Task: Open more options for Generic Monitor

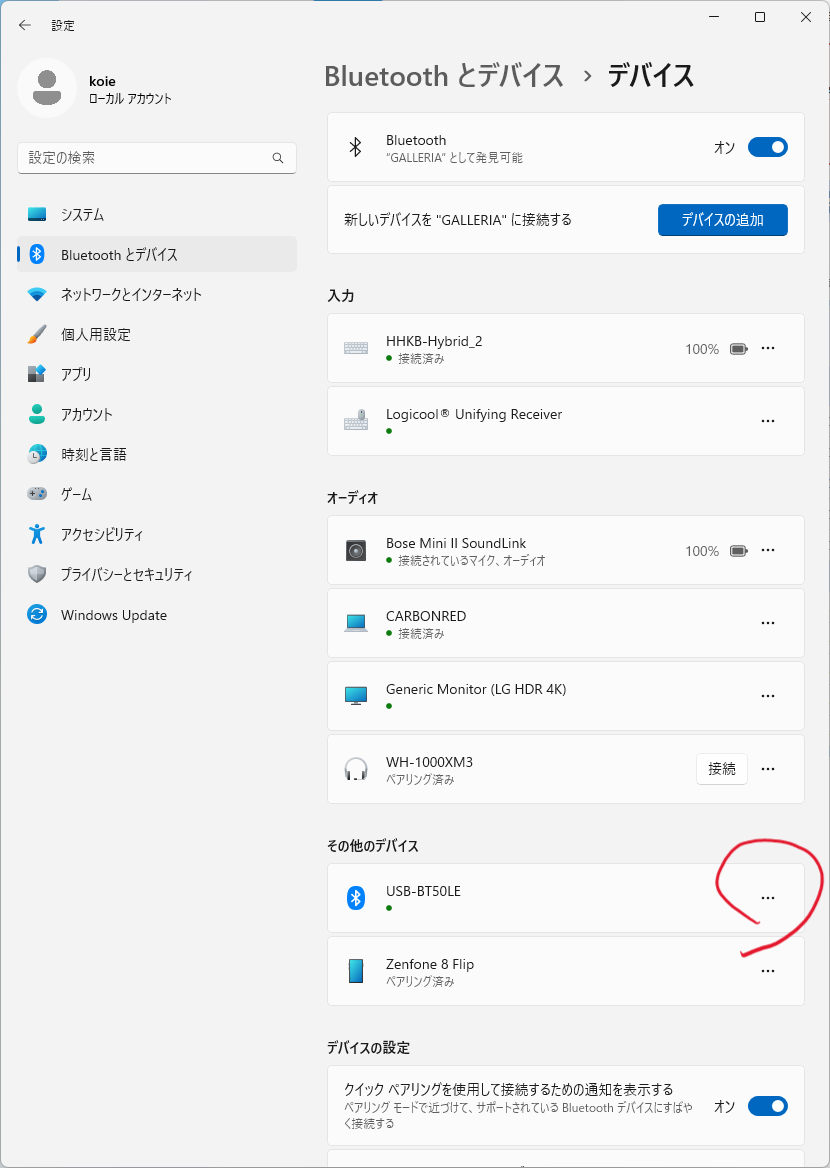Action: point(768,696)
